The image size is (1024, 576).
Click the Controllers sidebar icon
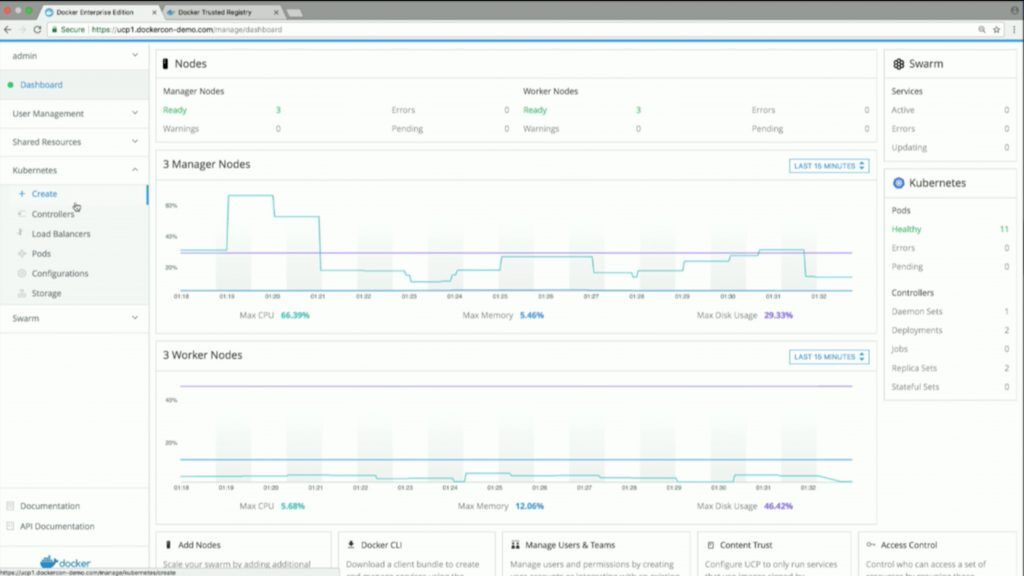tap(22, 214)
